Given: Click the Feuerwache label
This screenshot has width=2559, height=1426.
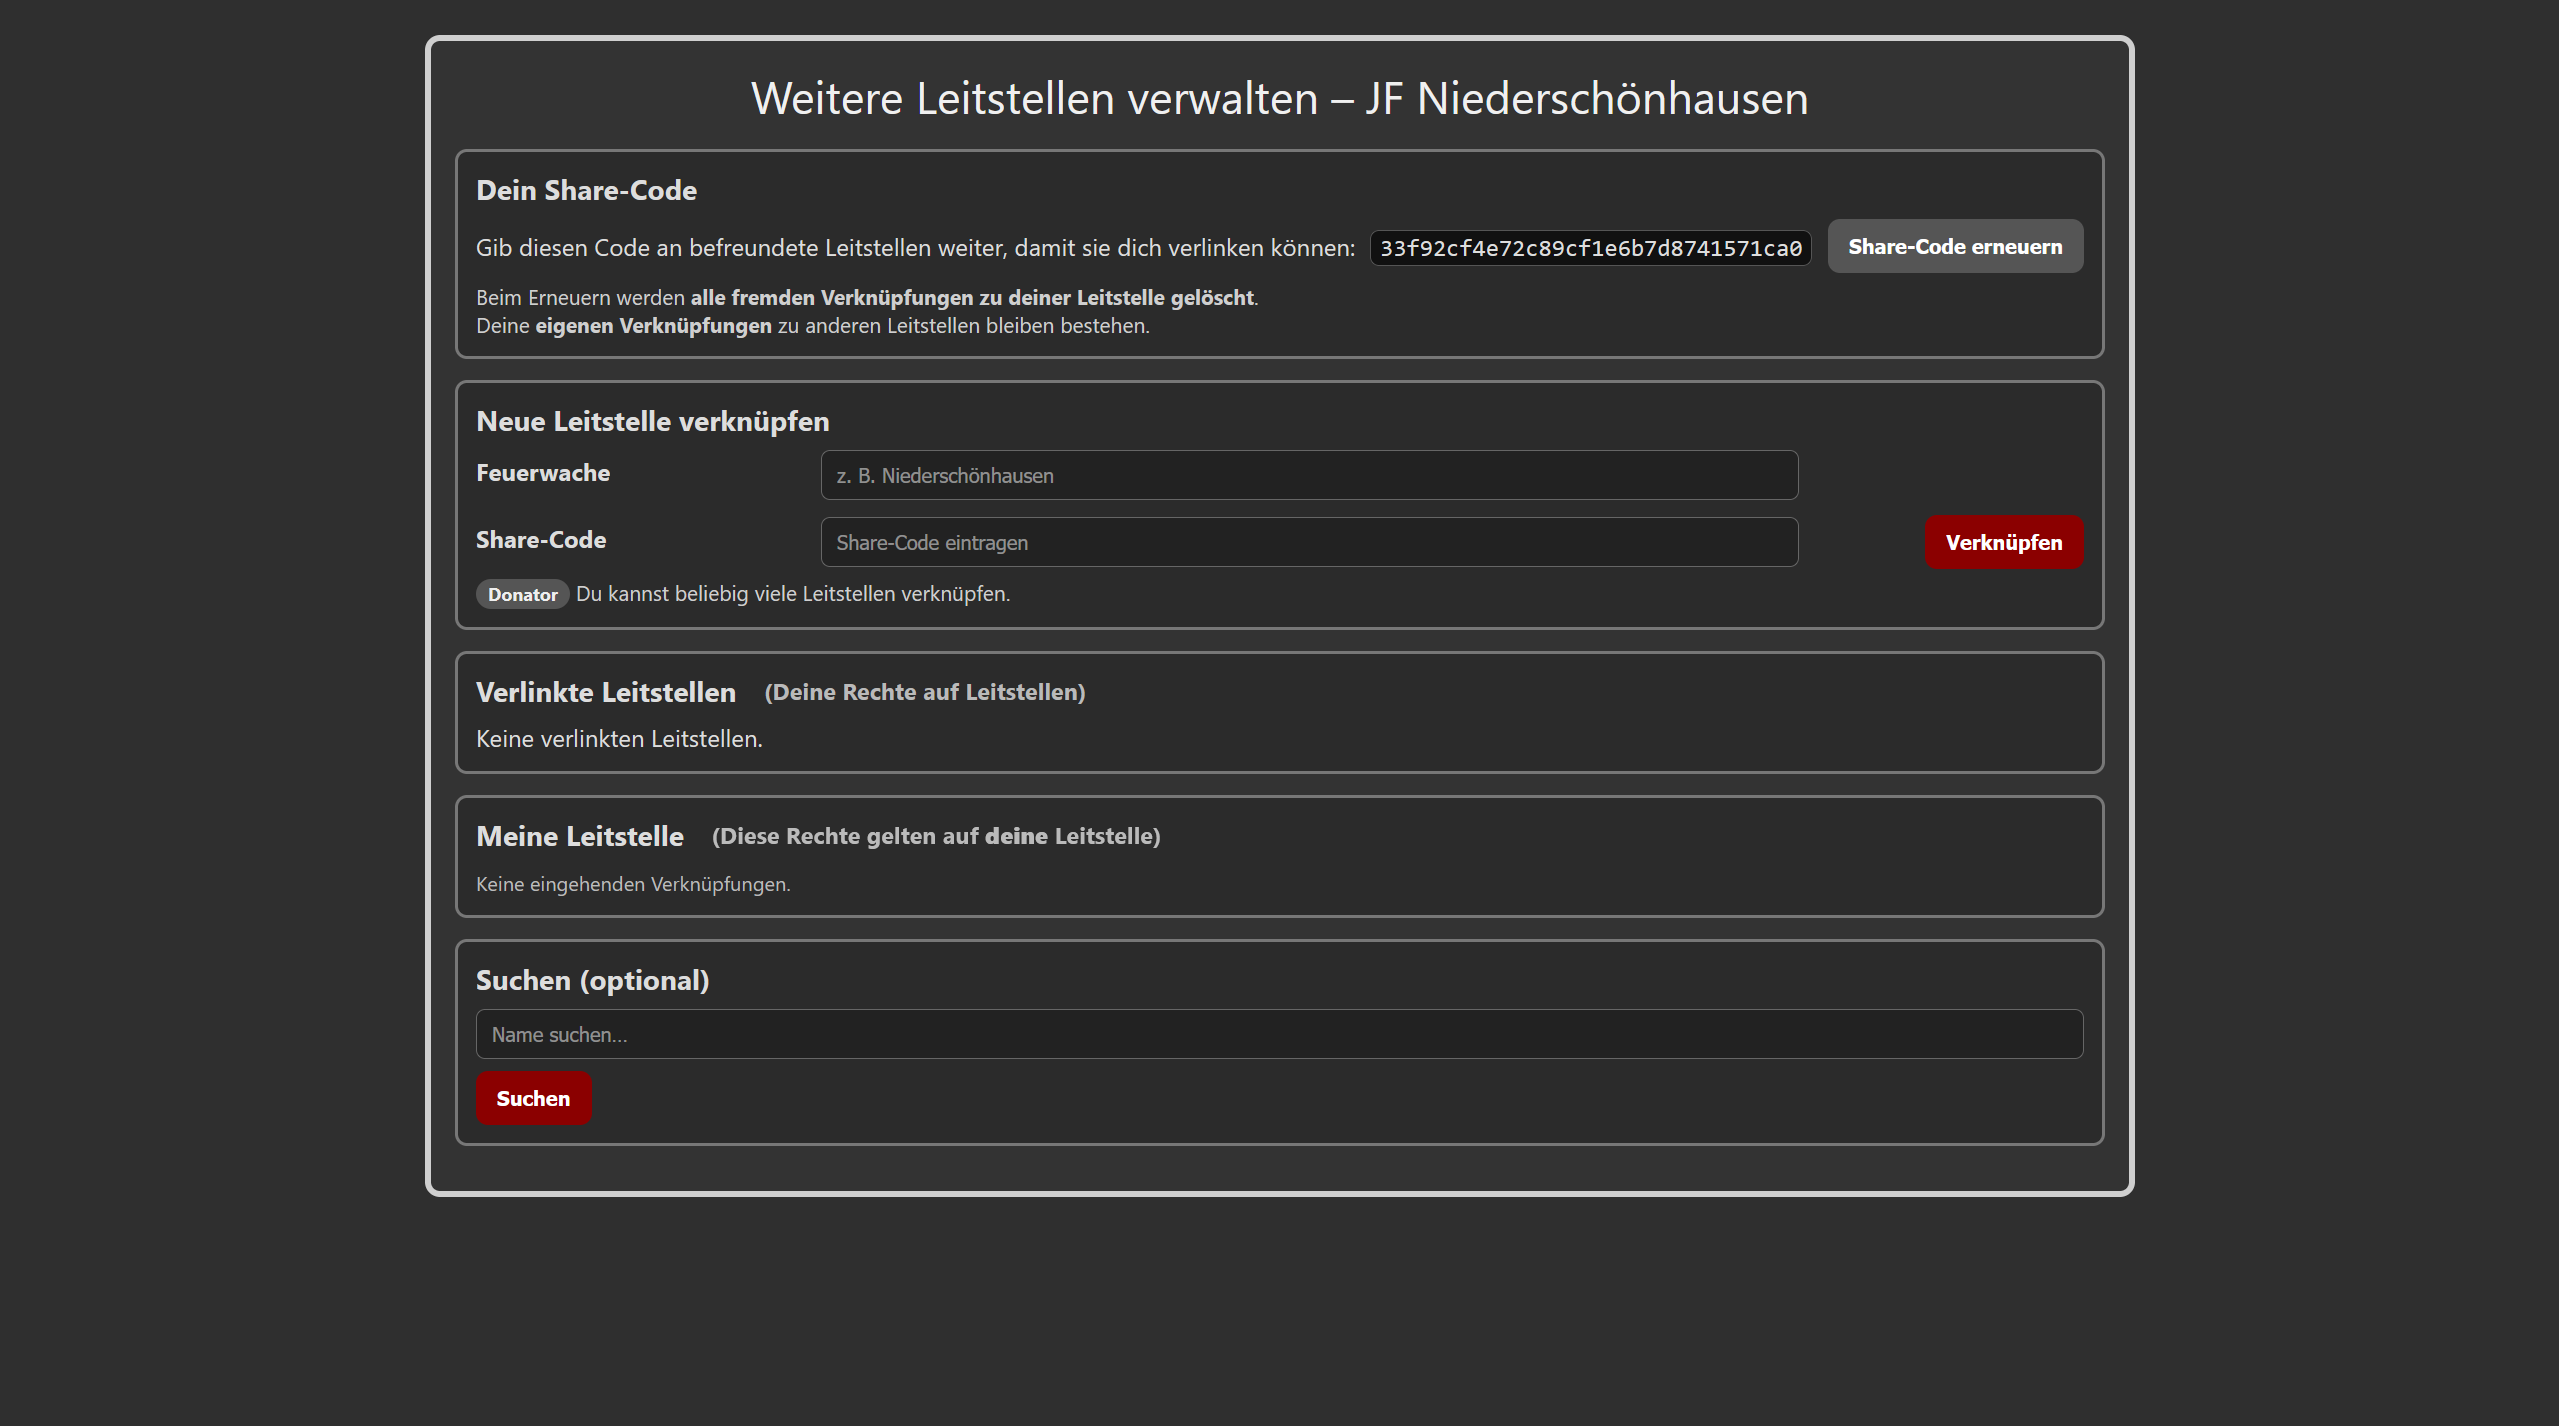Looking at the screenshot, I should click(543, 473).
